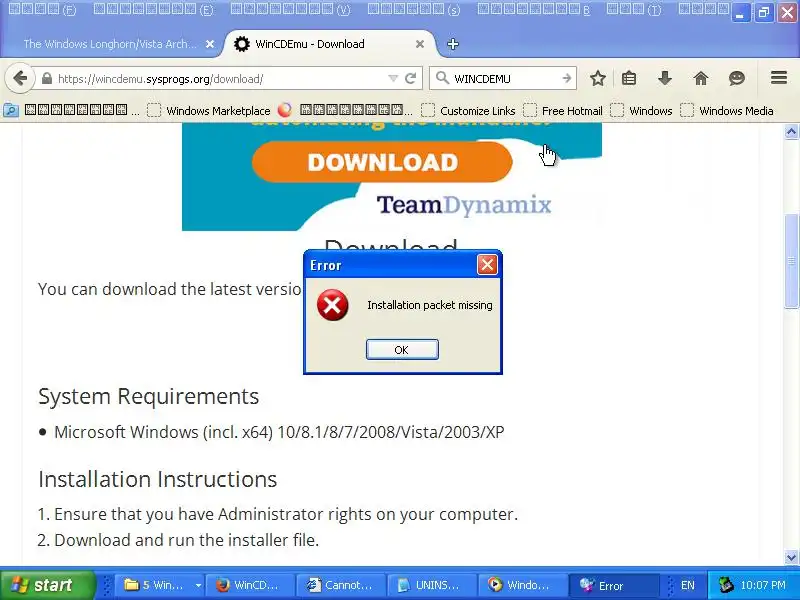800x600 pixels.
Task: Open the Firefox hamburger menu
Action: pyautogui.click(x=779, y=78)
